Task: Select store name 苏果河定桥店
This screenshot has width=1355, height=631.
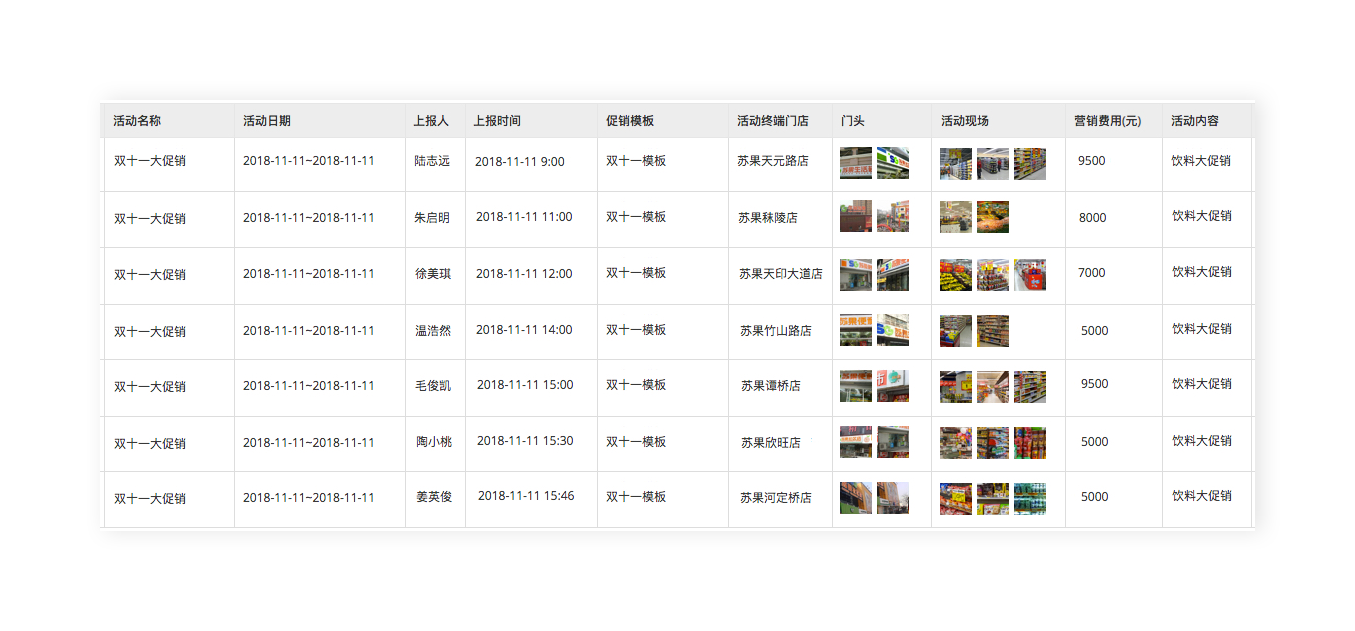Action: click(775, 498)
